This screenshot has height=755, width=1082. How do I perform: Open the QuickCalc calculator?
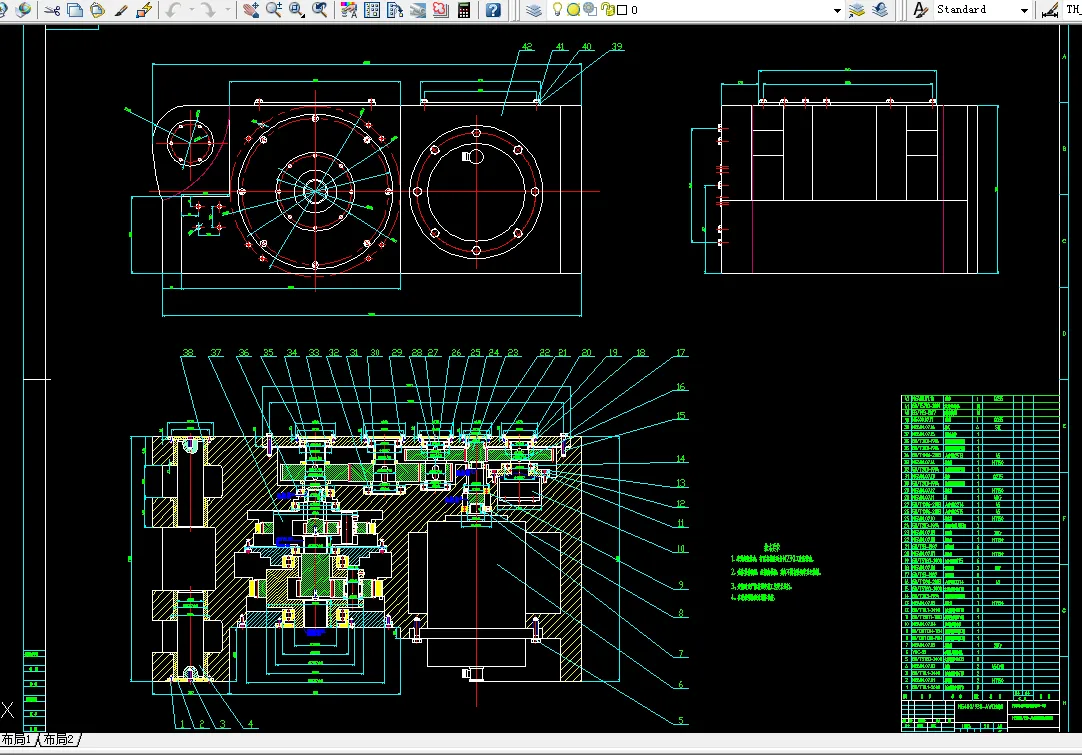[464, 10]
